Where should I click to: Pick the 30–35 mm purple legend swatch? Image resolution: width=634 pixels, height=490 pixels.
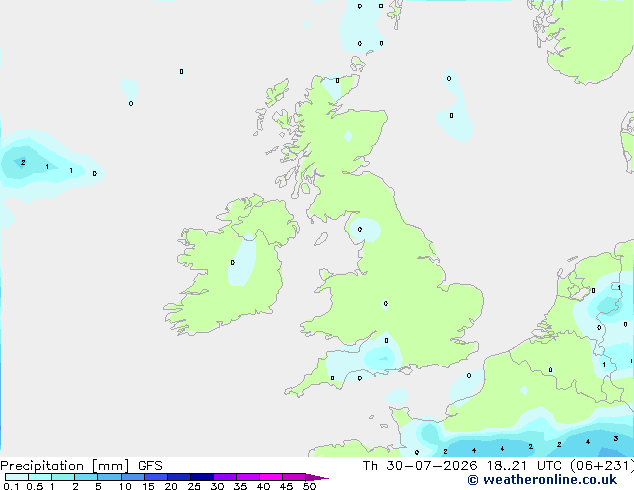tap(224, 477)
